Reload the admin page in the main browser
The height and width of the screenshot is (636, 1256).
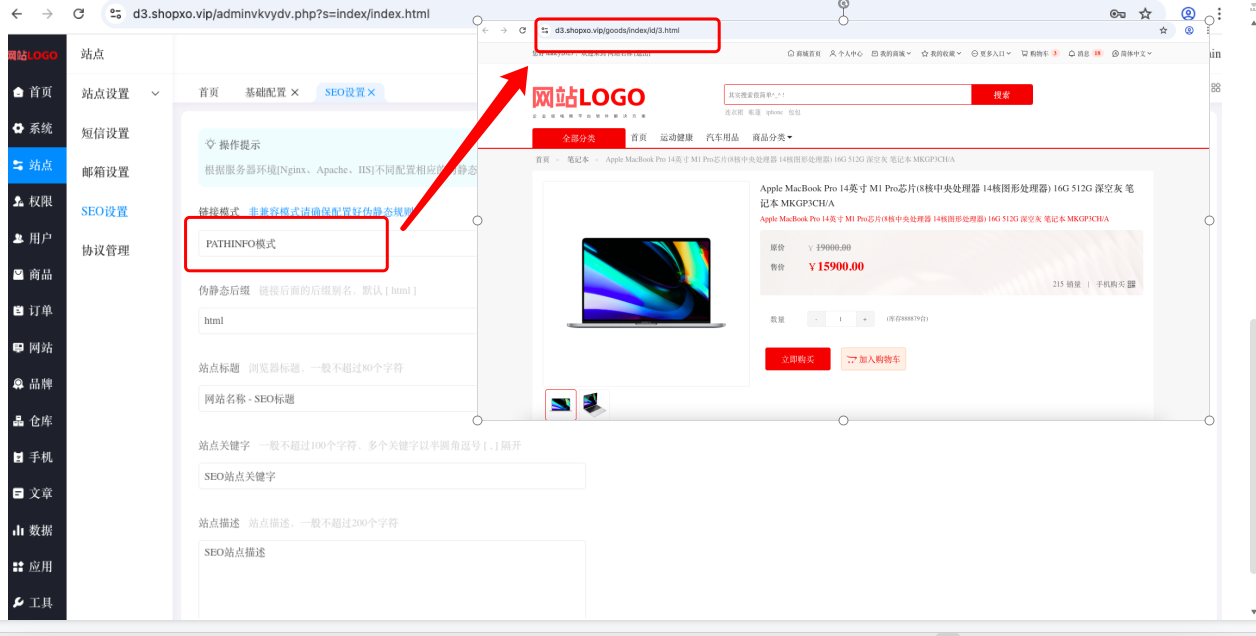tap(79, 14)
